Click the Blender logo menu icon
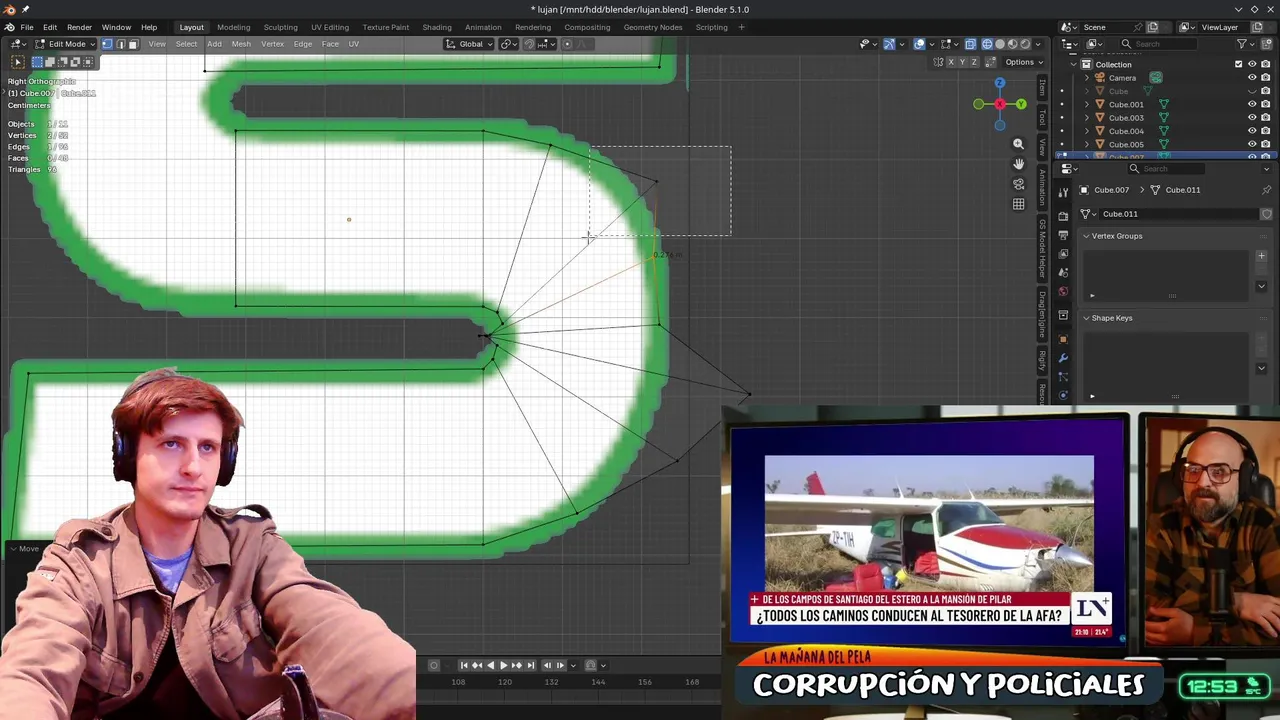This screenshot has height=720, width=1280. pos(9,27)
